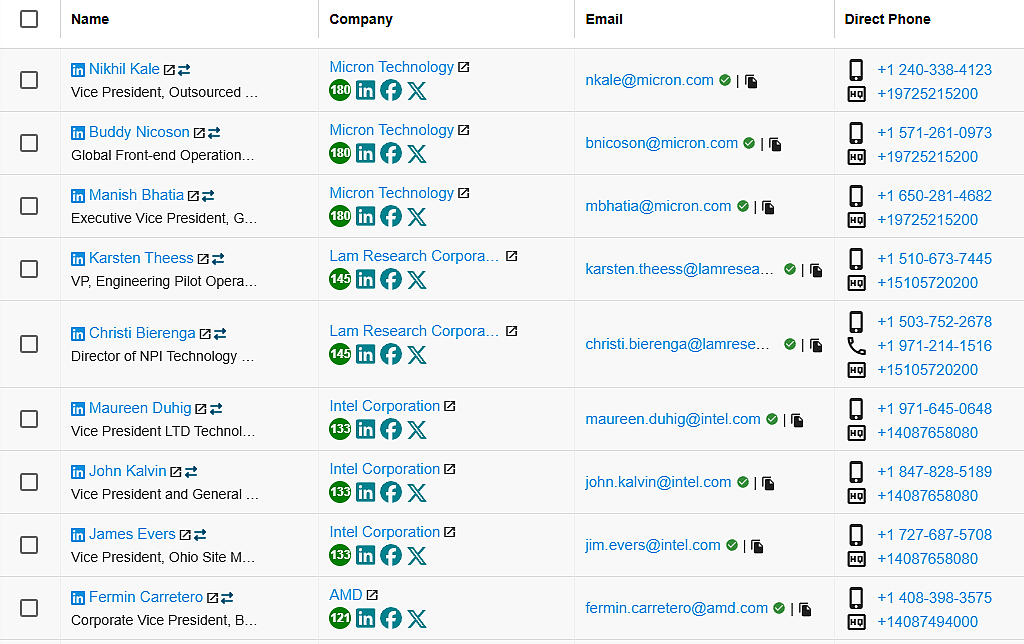Viewport: 1024px width, 644px height.
Task: Click the landline phone icon for Christi Bierenga
Action: point(858,345)
